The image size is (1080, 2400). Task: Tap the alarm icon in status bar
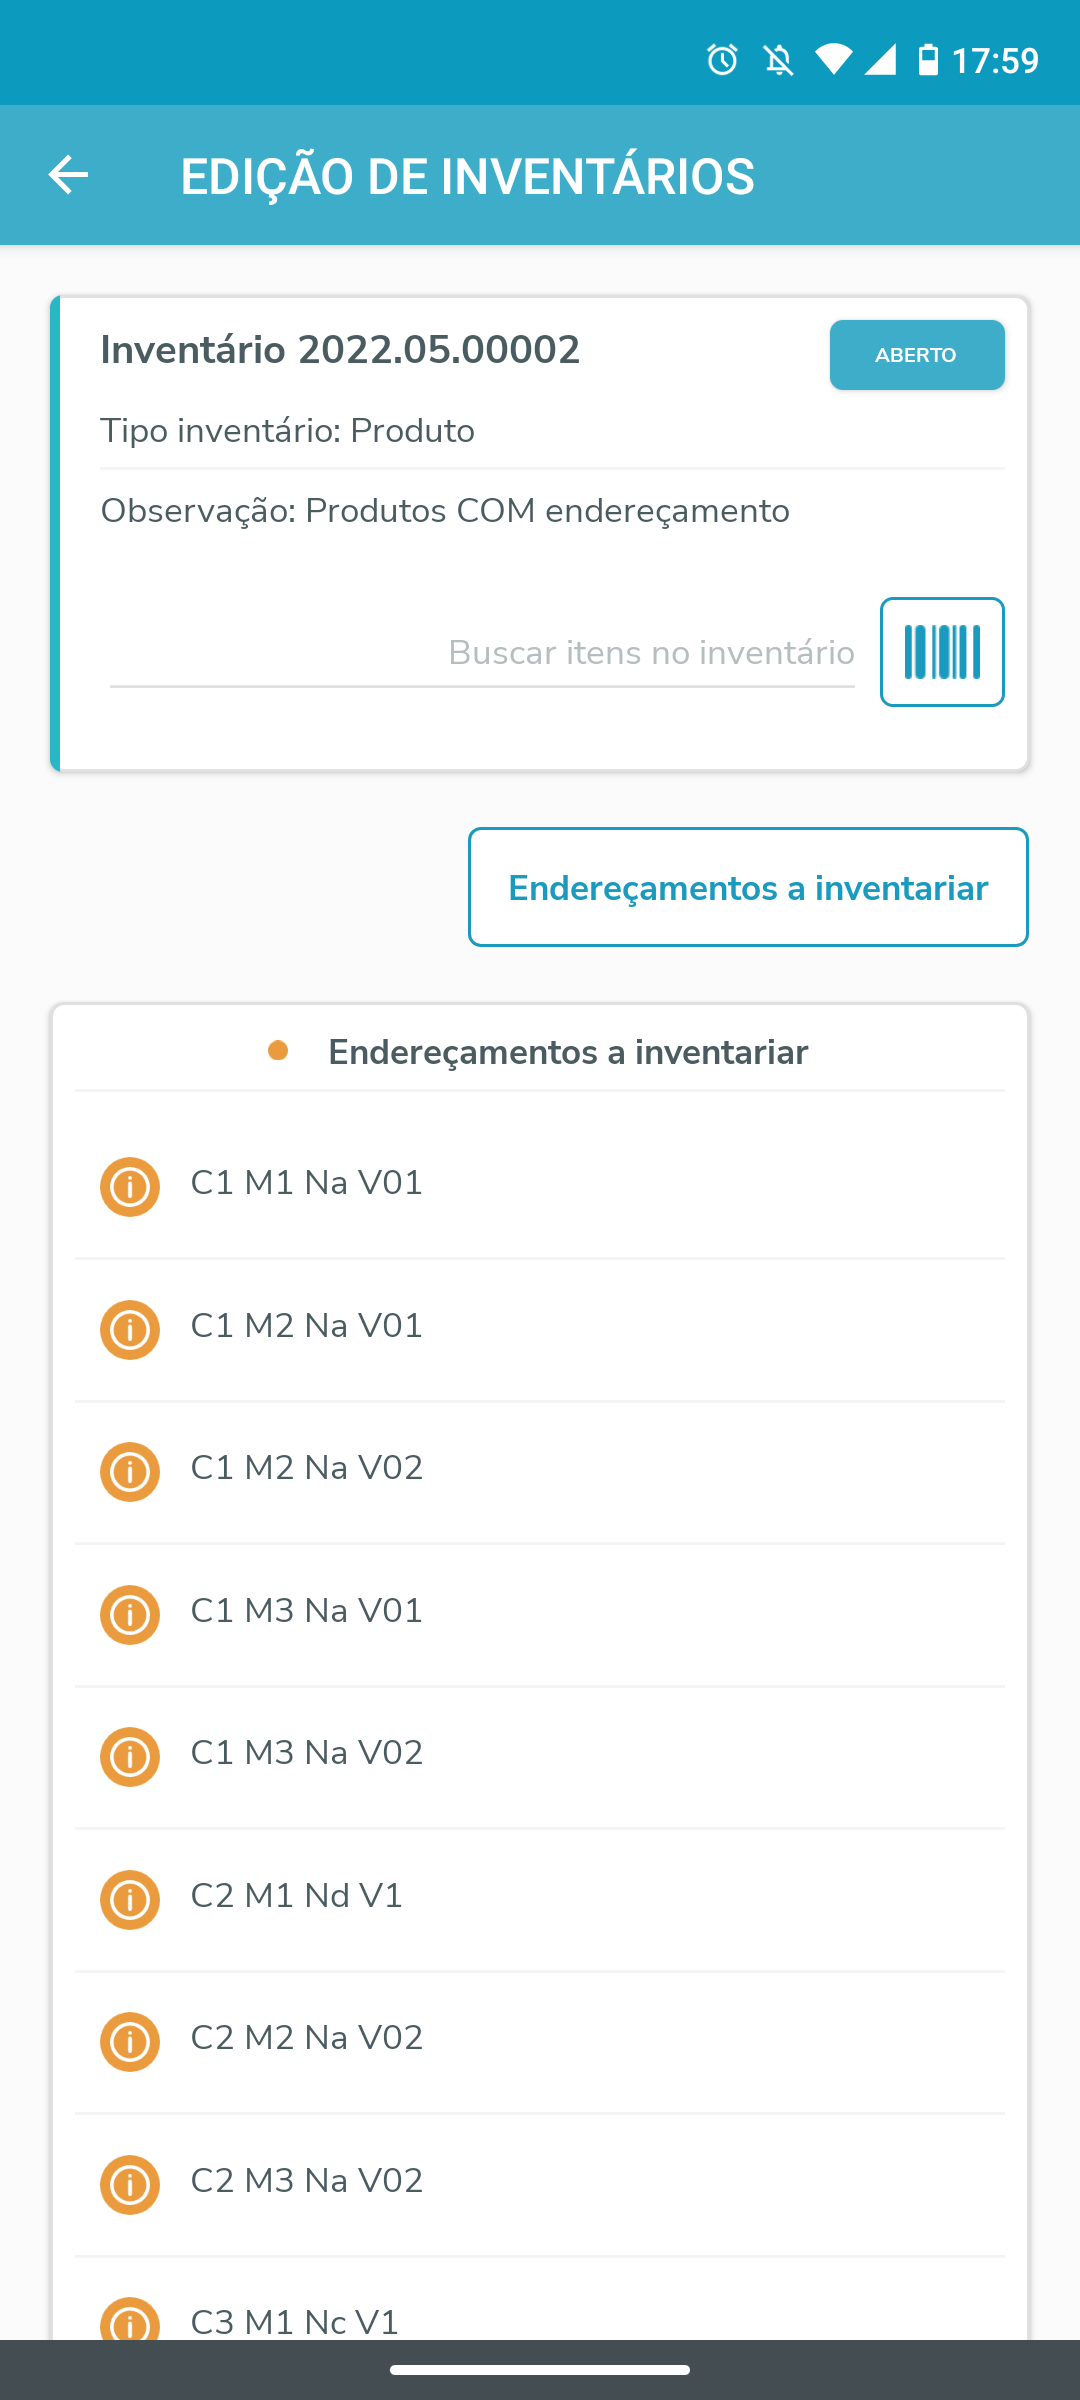722,60
